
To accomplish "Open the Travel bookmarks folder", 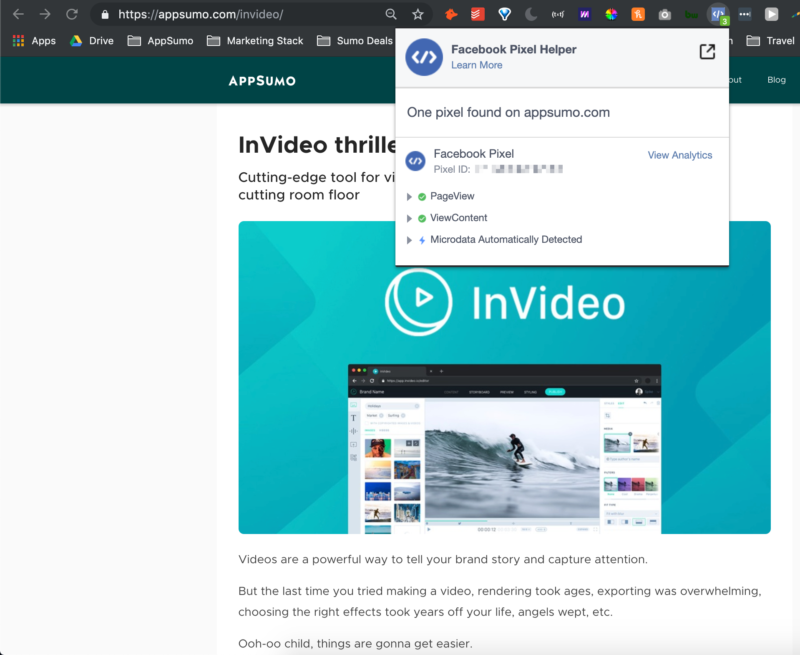I will point(770,41).
